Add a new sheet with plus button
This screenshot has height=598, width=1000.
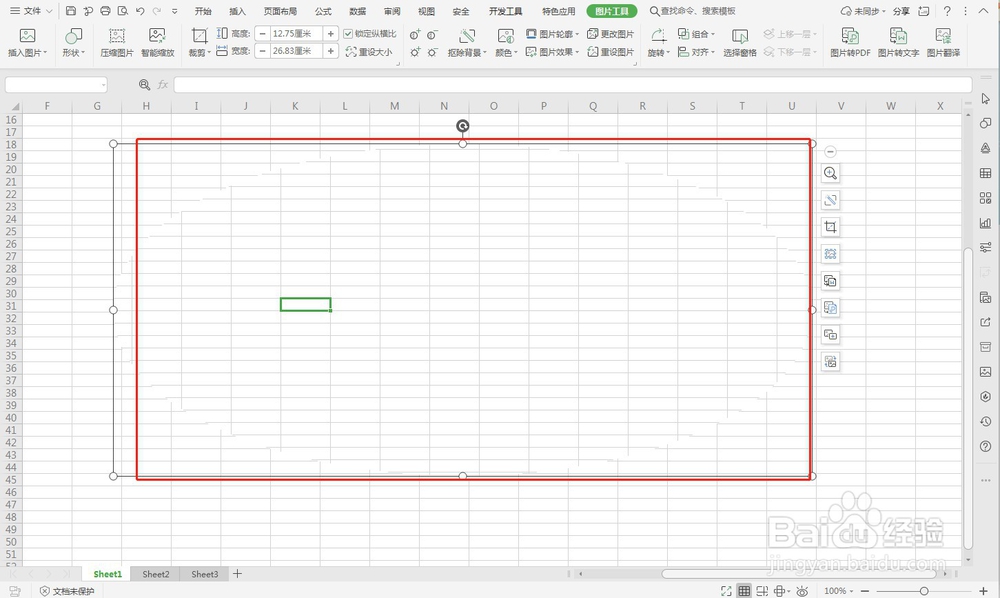[x=237, y=574]
